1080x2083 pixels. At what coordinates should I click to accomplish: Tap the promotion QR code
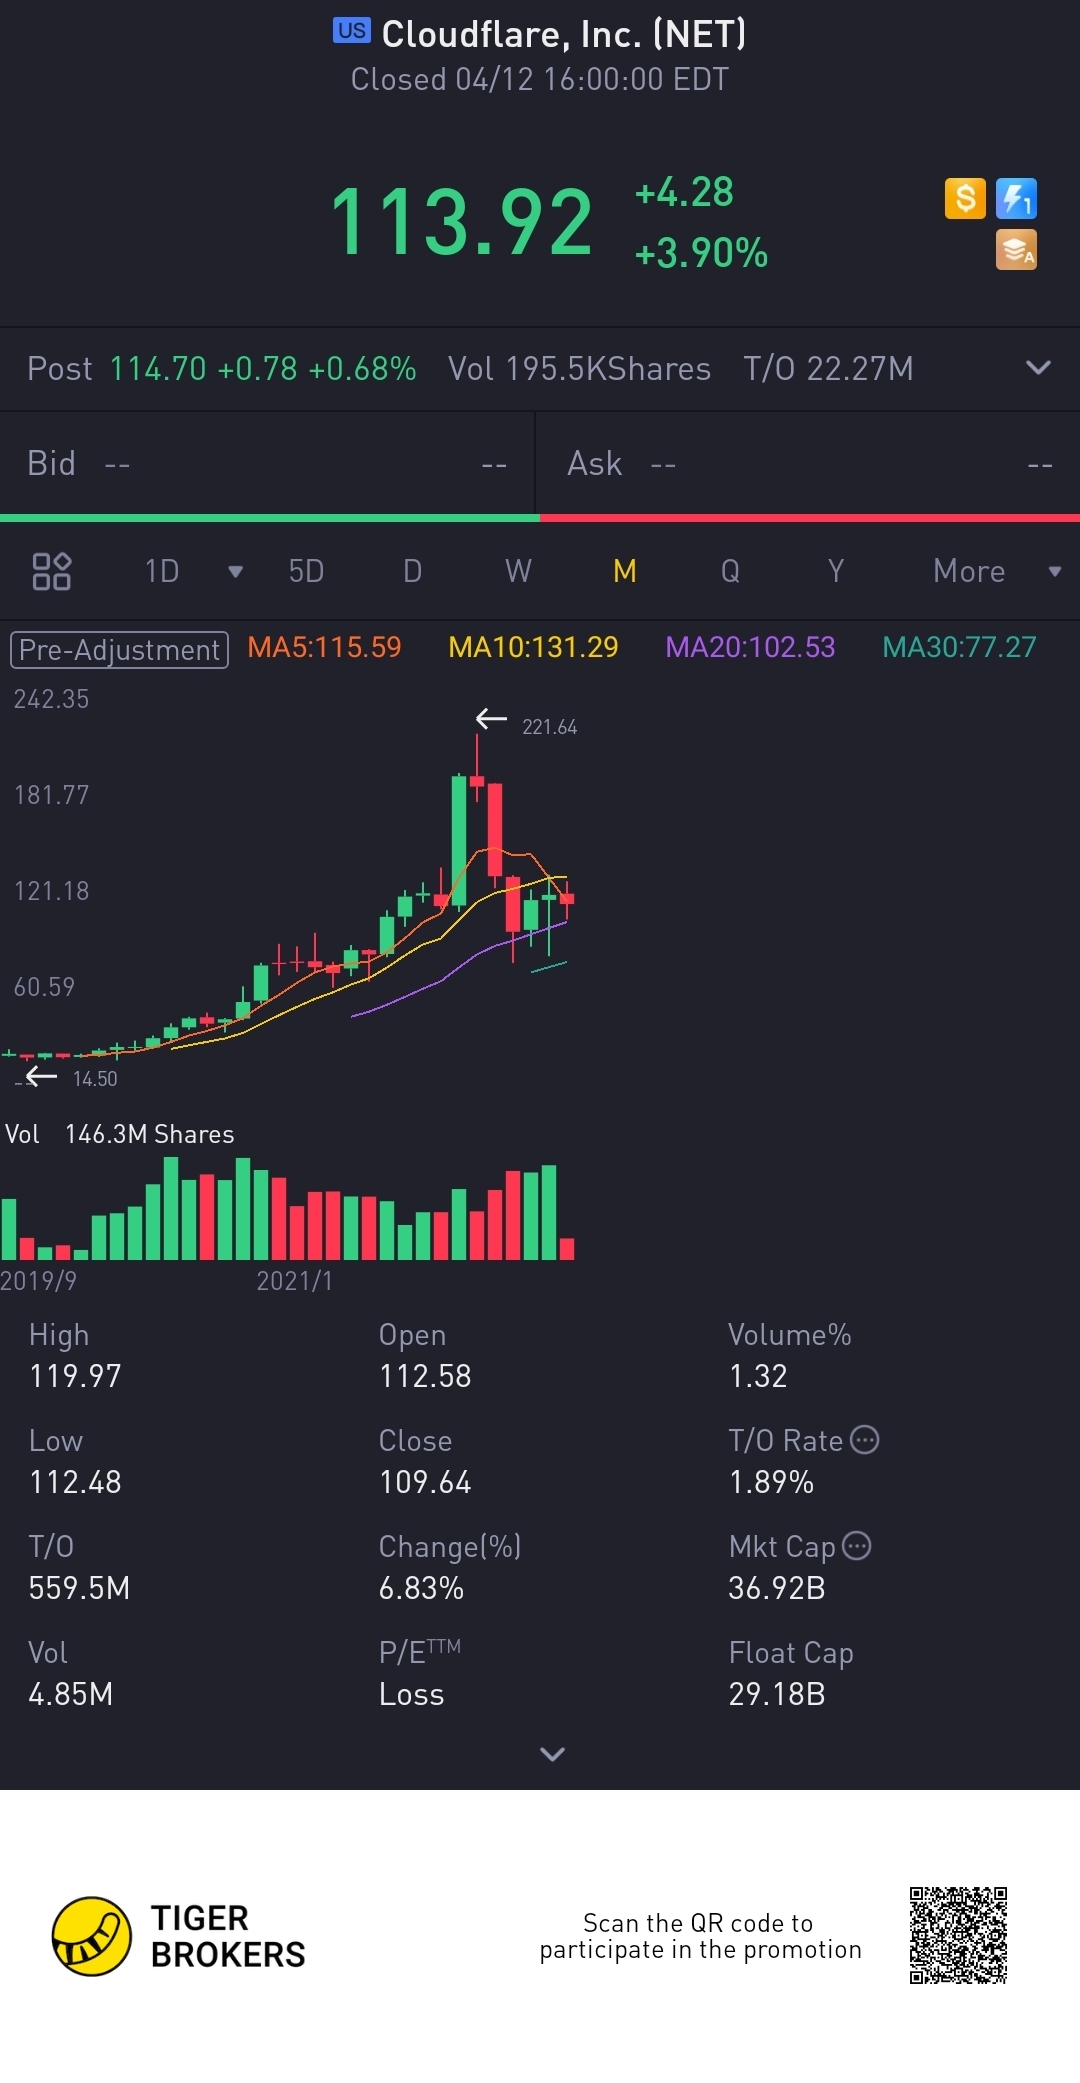(x=957, y=1935)
